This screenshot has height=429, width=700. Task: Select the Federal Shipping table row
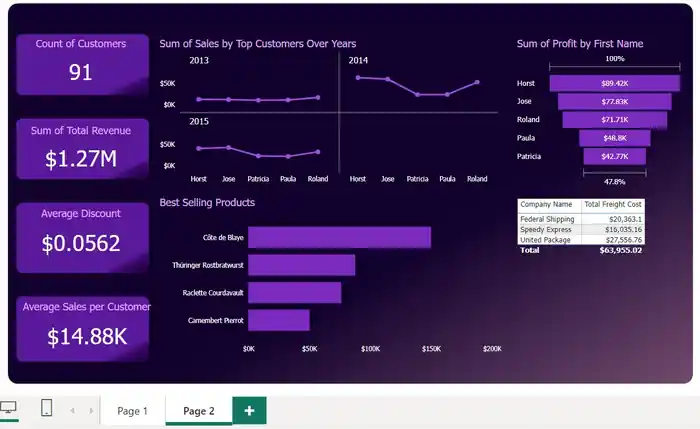pos(581,219)
